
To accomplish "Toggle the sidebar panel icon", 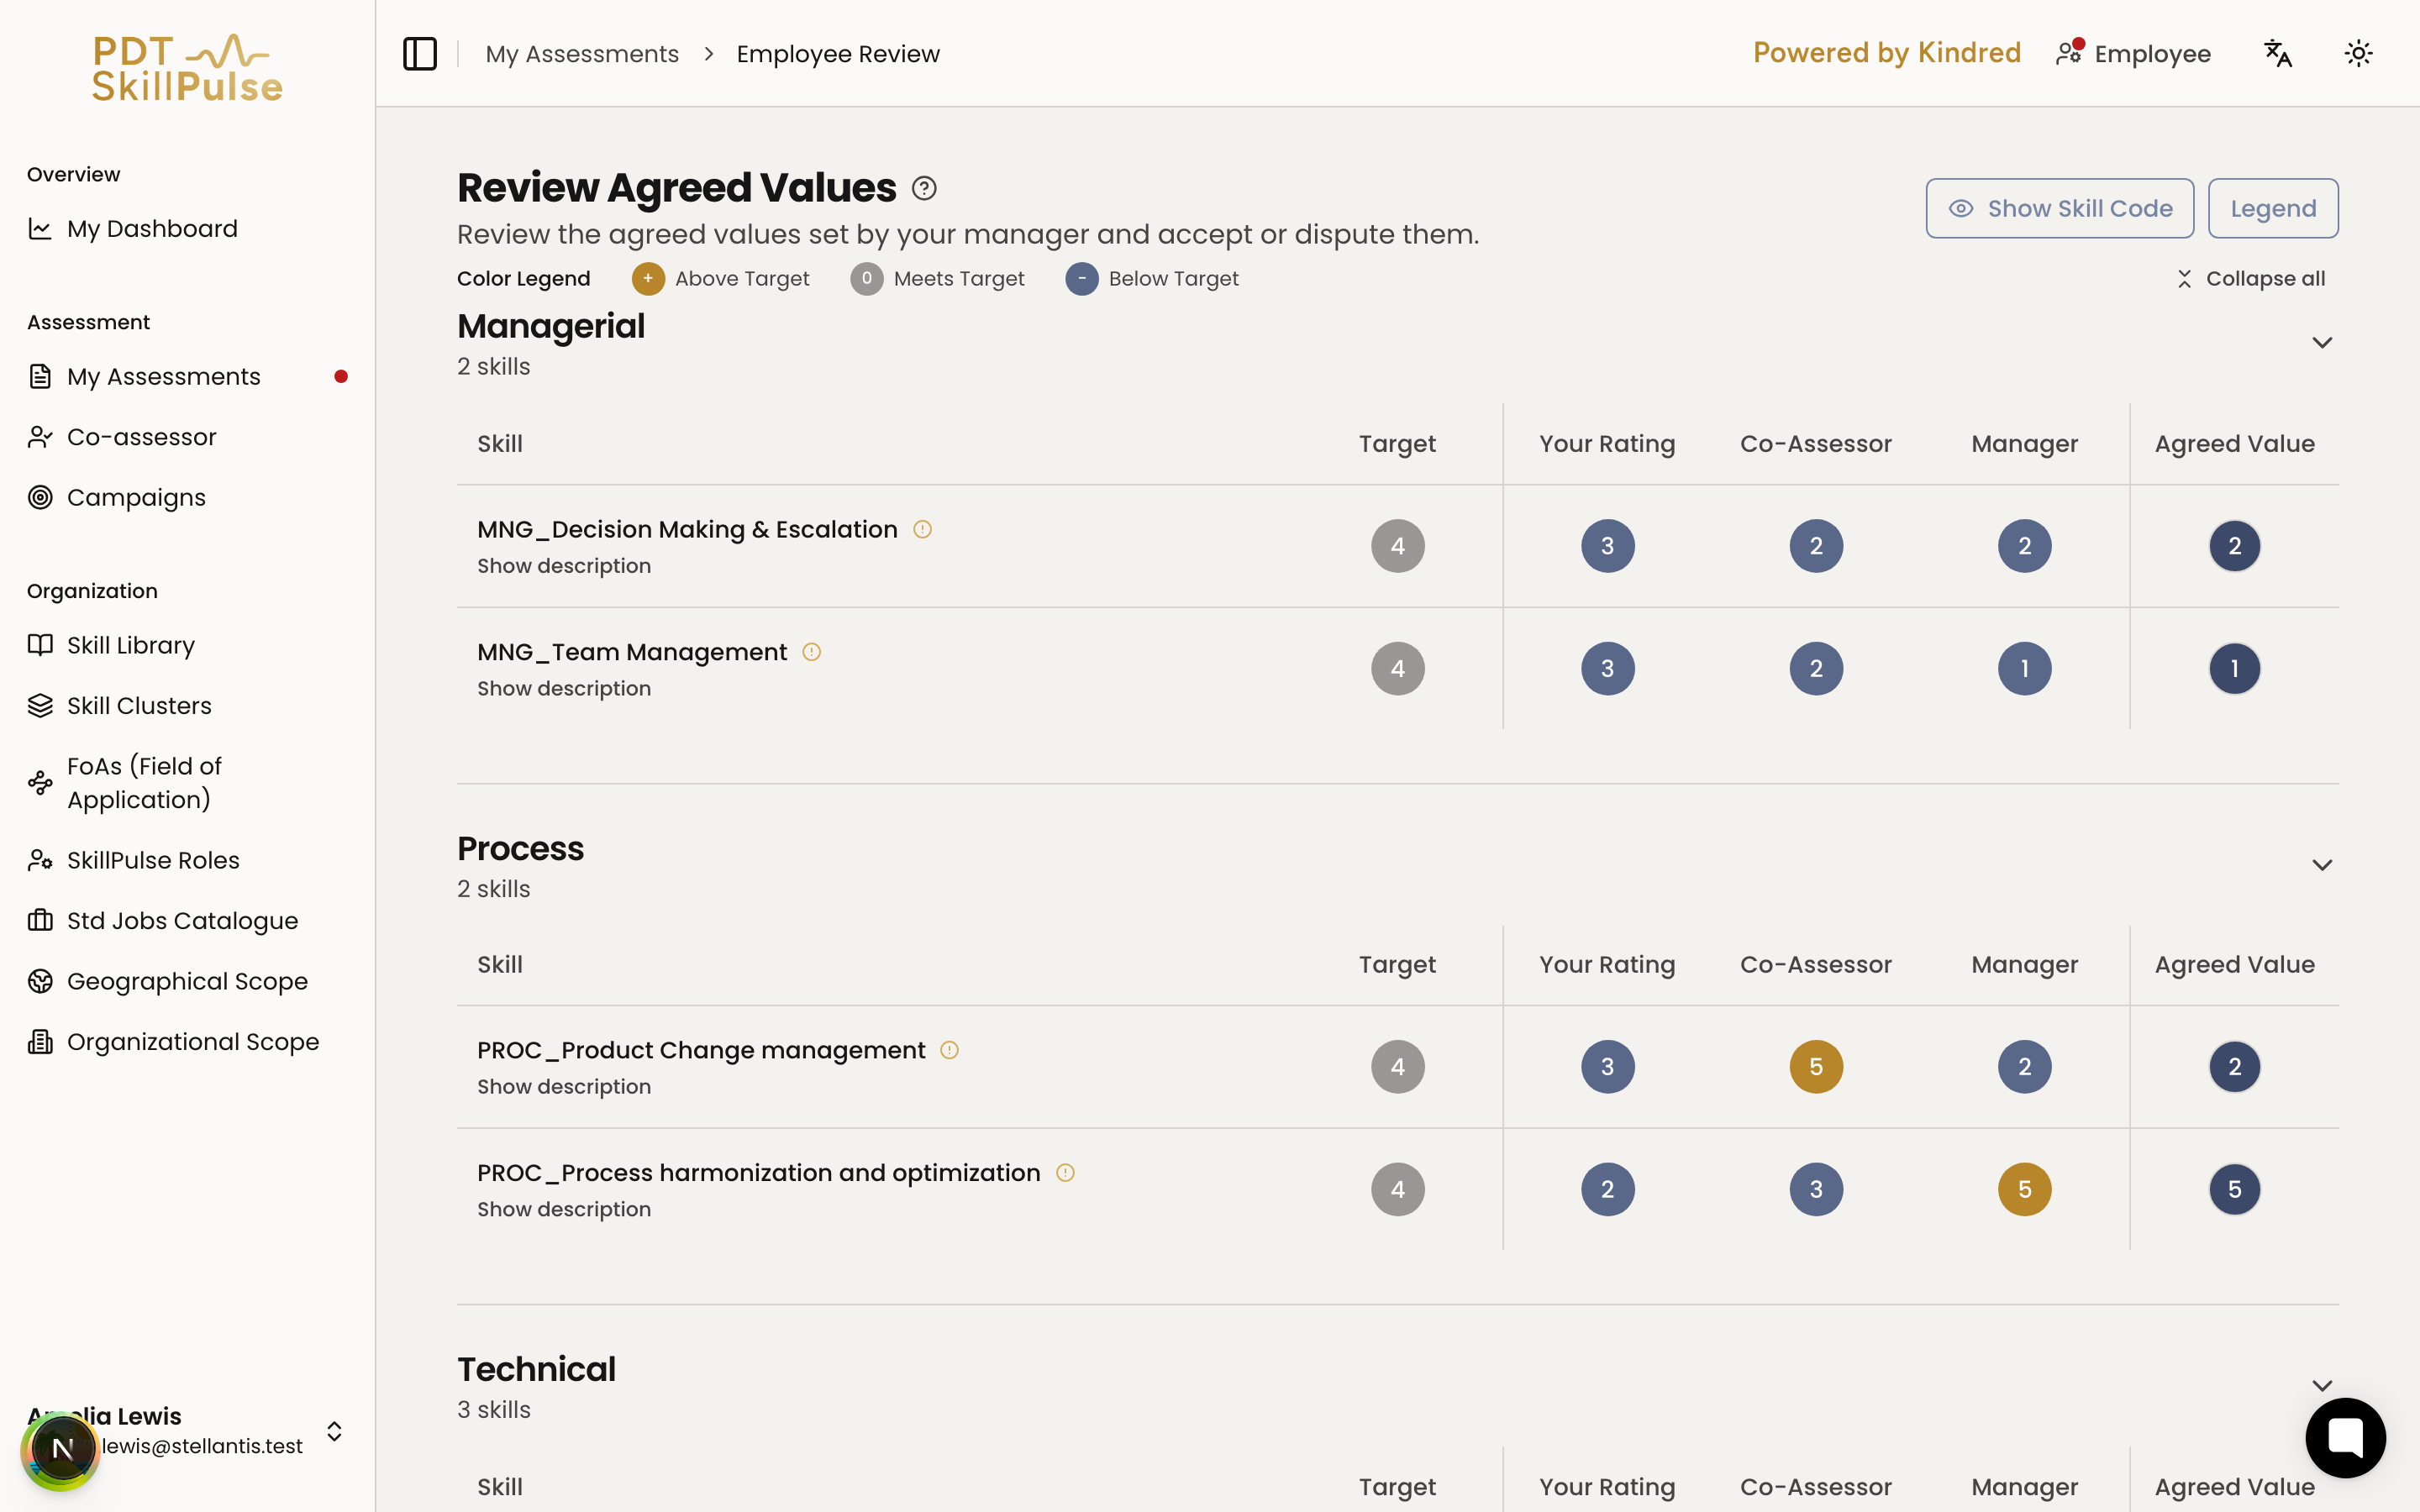I will pos(420,54).
